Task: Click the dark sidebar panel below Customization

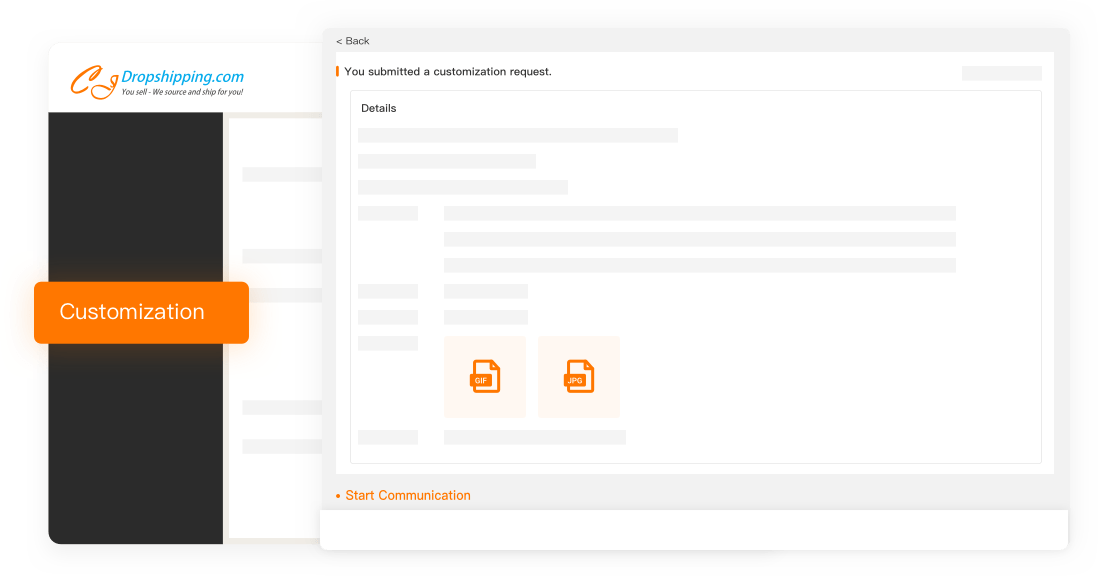Action: pyautogui.click(x=135, y=450)
